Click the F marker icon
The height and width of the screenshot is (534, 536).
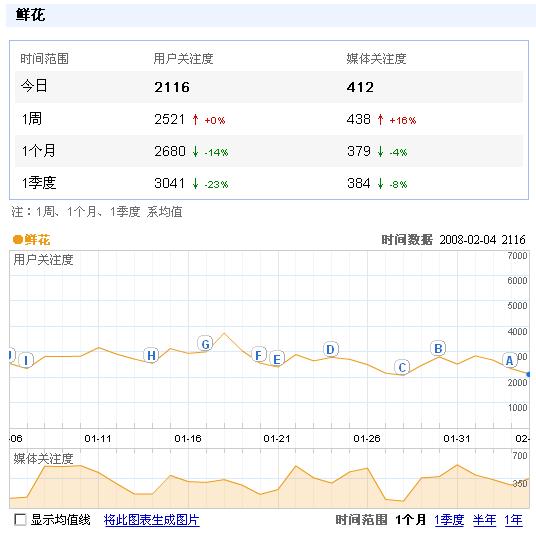coord(259,355)
